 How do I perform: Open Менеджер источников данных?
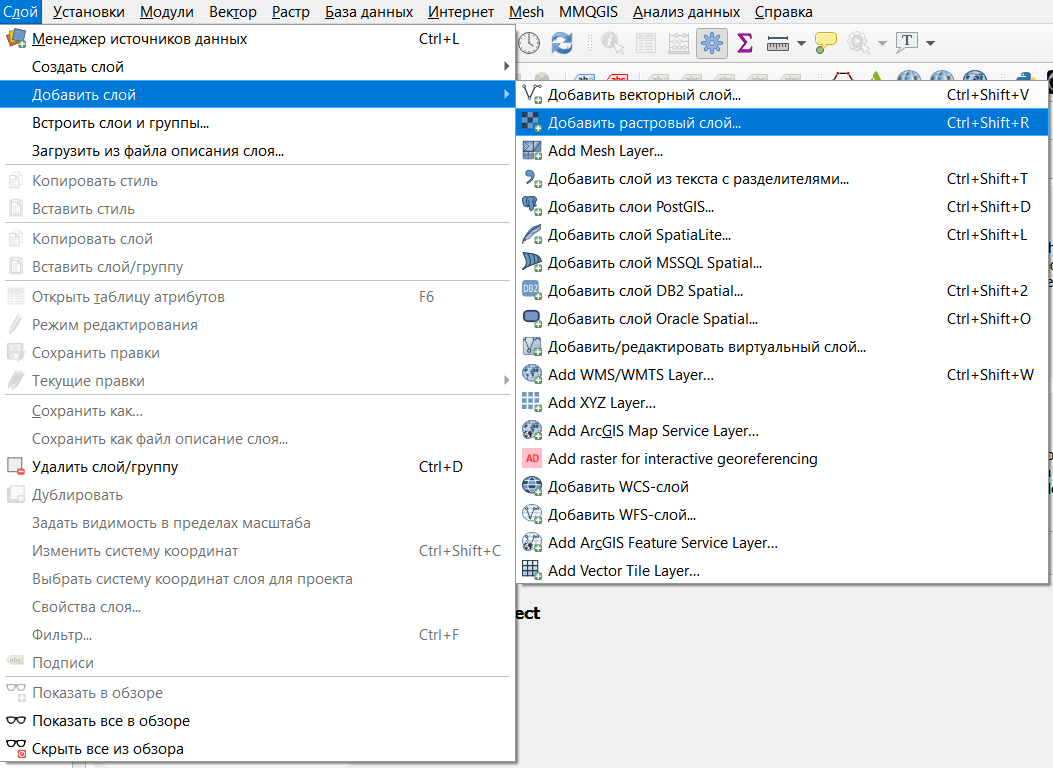pos(139,39)
